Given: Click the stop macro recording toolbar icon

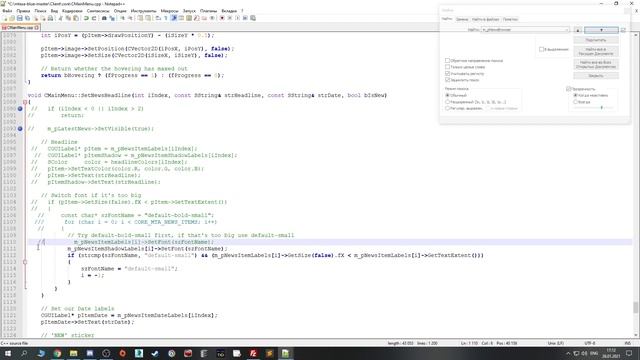Looking at the screenshot, I should 229,18.
